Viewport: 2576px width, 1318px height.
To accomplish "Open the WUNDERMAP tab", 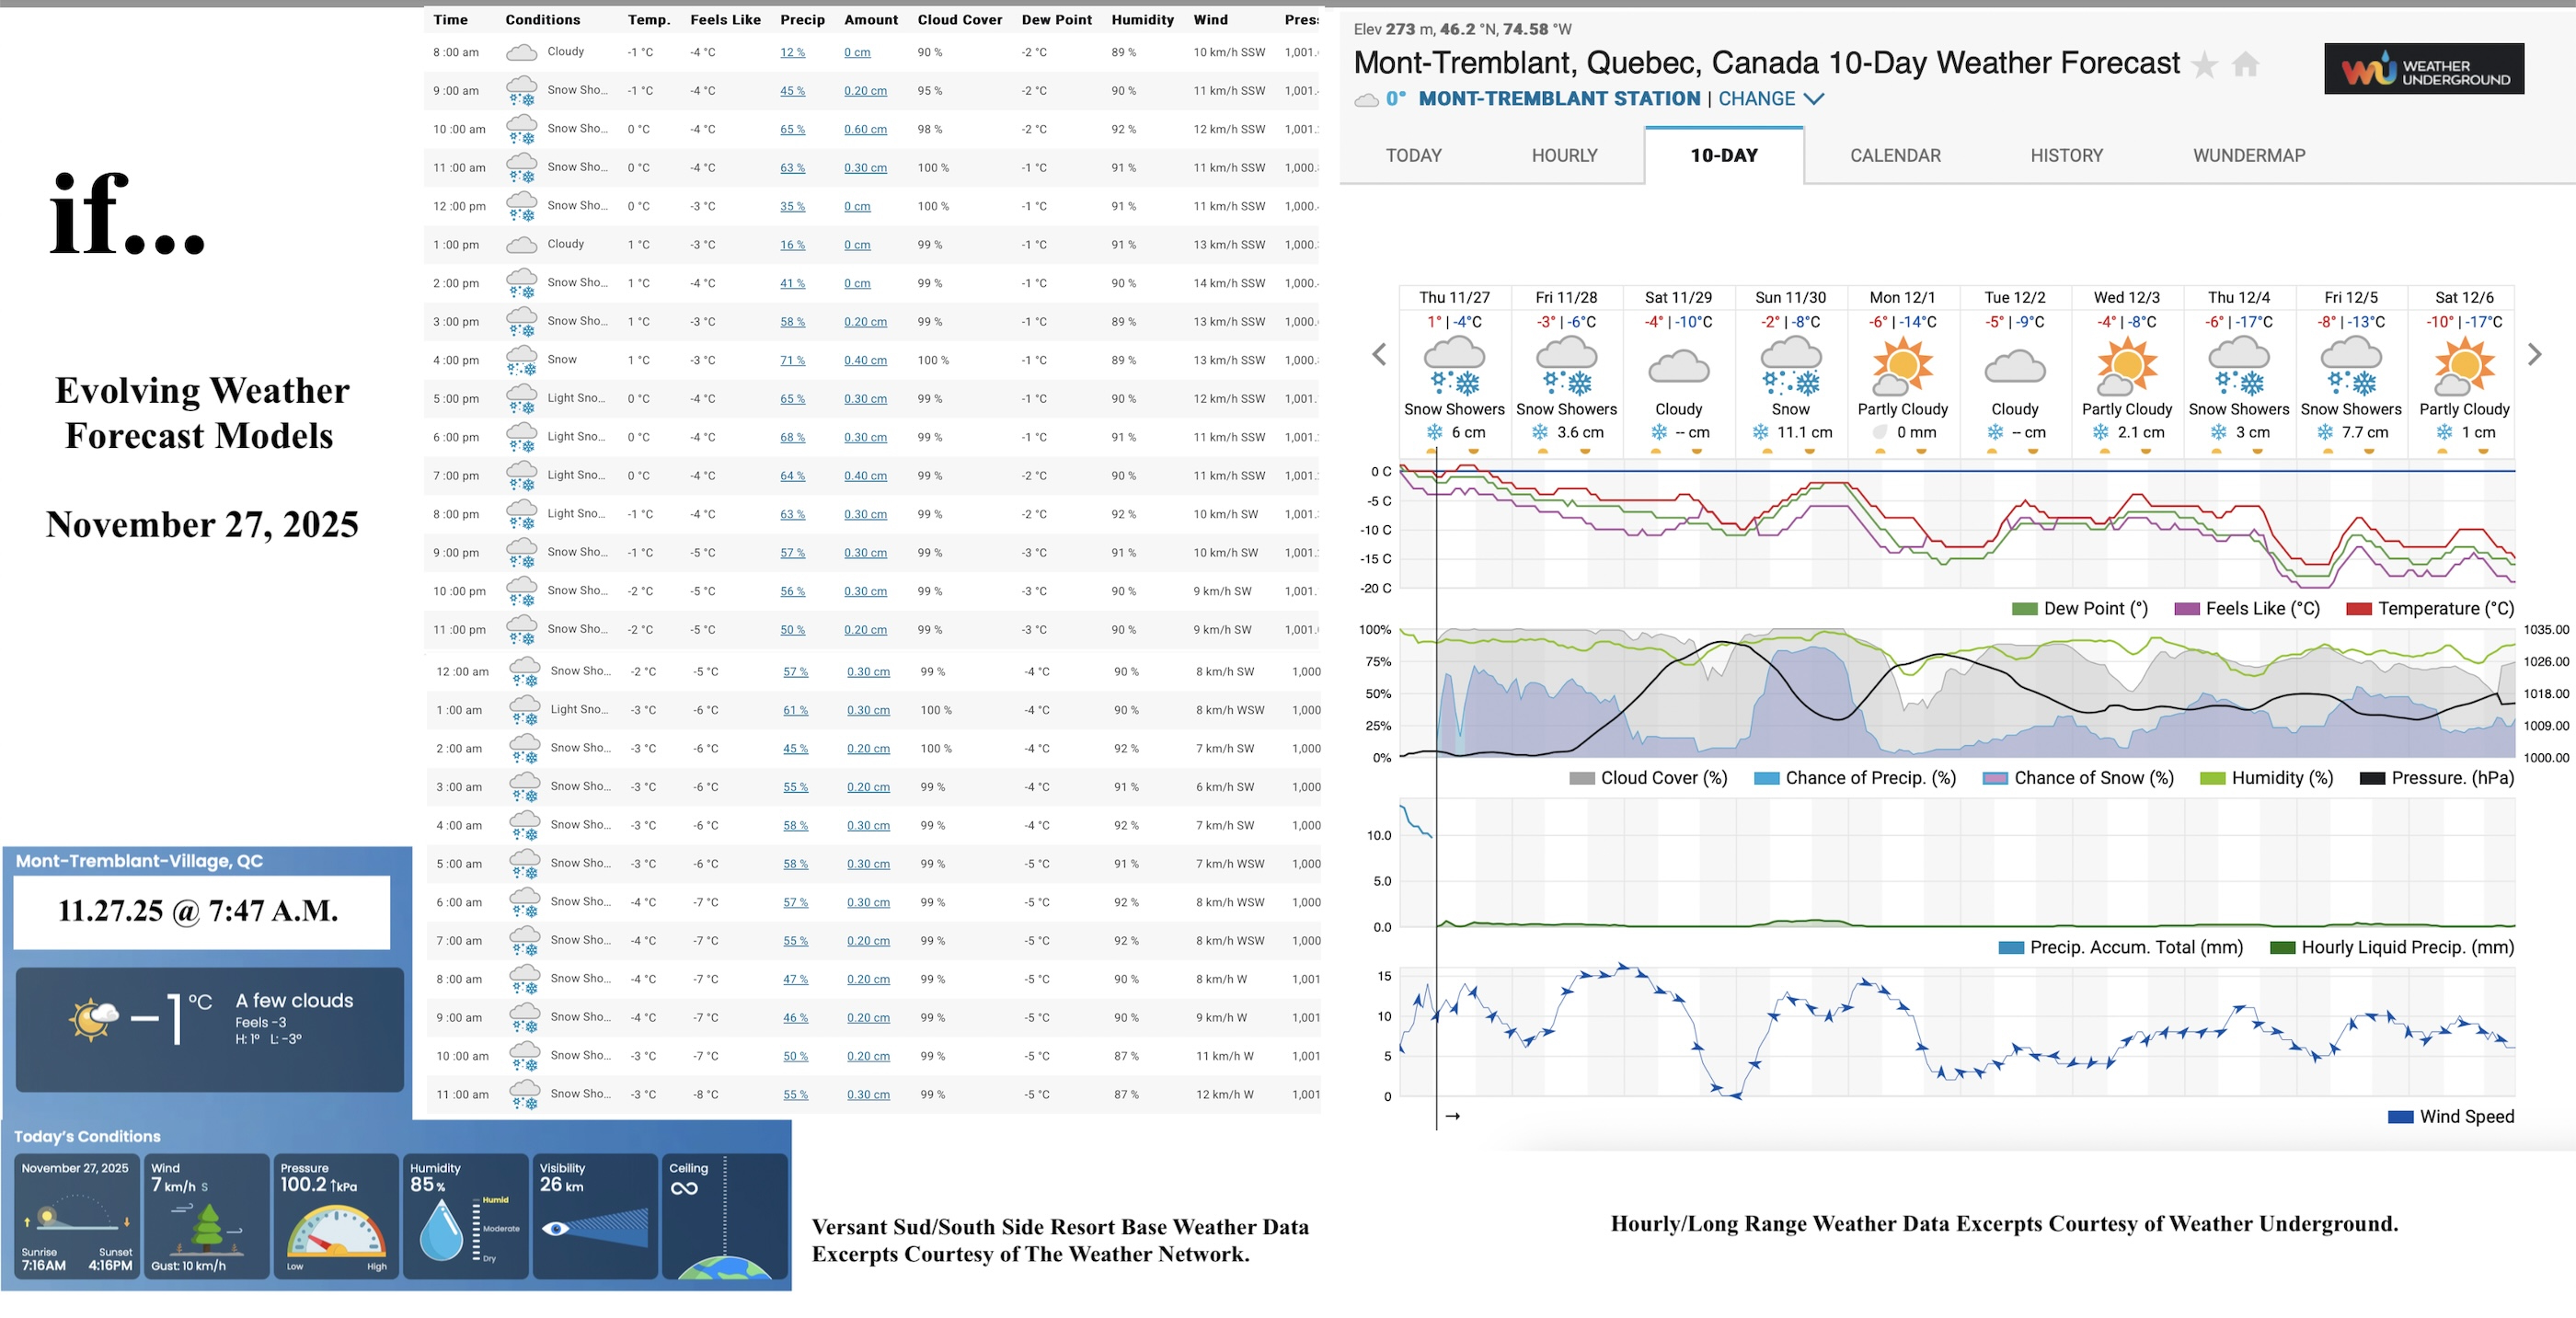I will pyautogui.click(x=2249, y=155).
